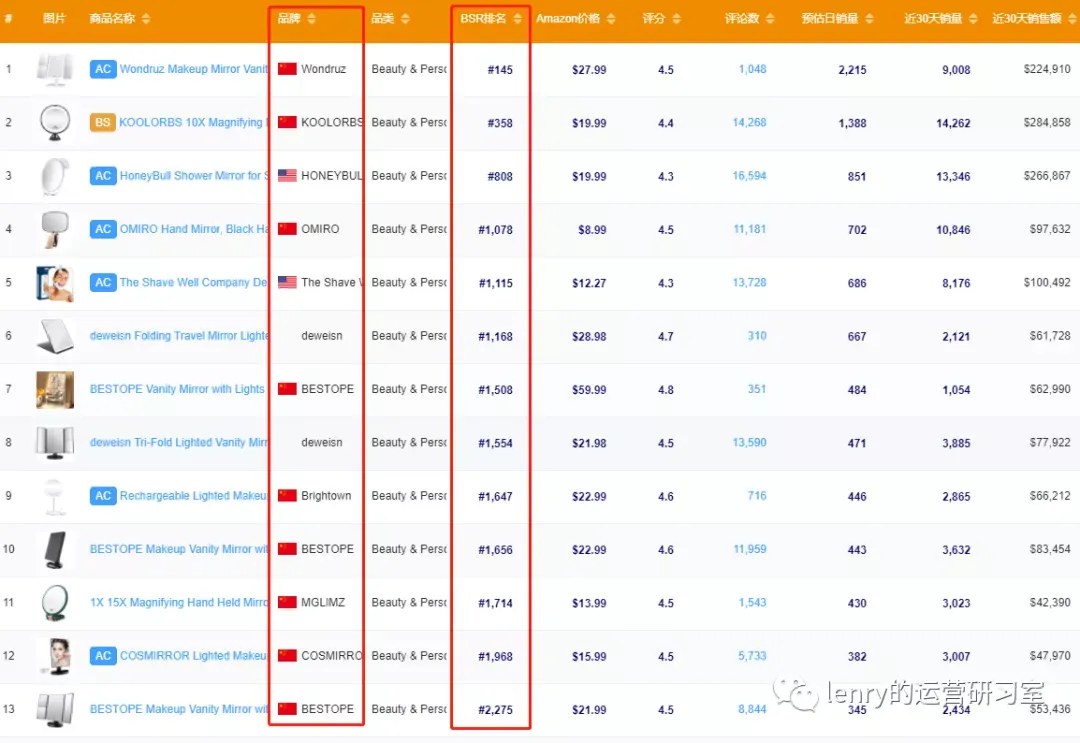The height and width of the screenshot is (743, 1080).
Task: Click price $8.99
Action: click(x=592, y=230)
